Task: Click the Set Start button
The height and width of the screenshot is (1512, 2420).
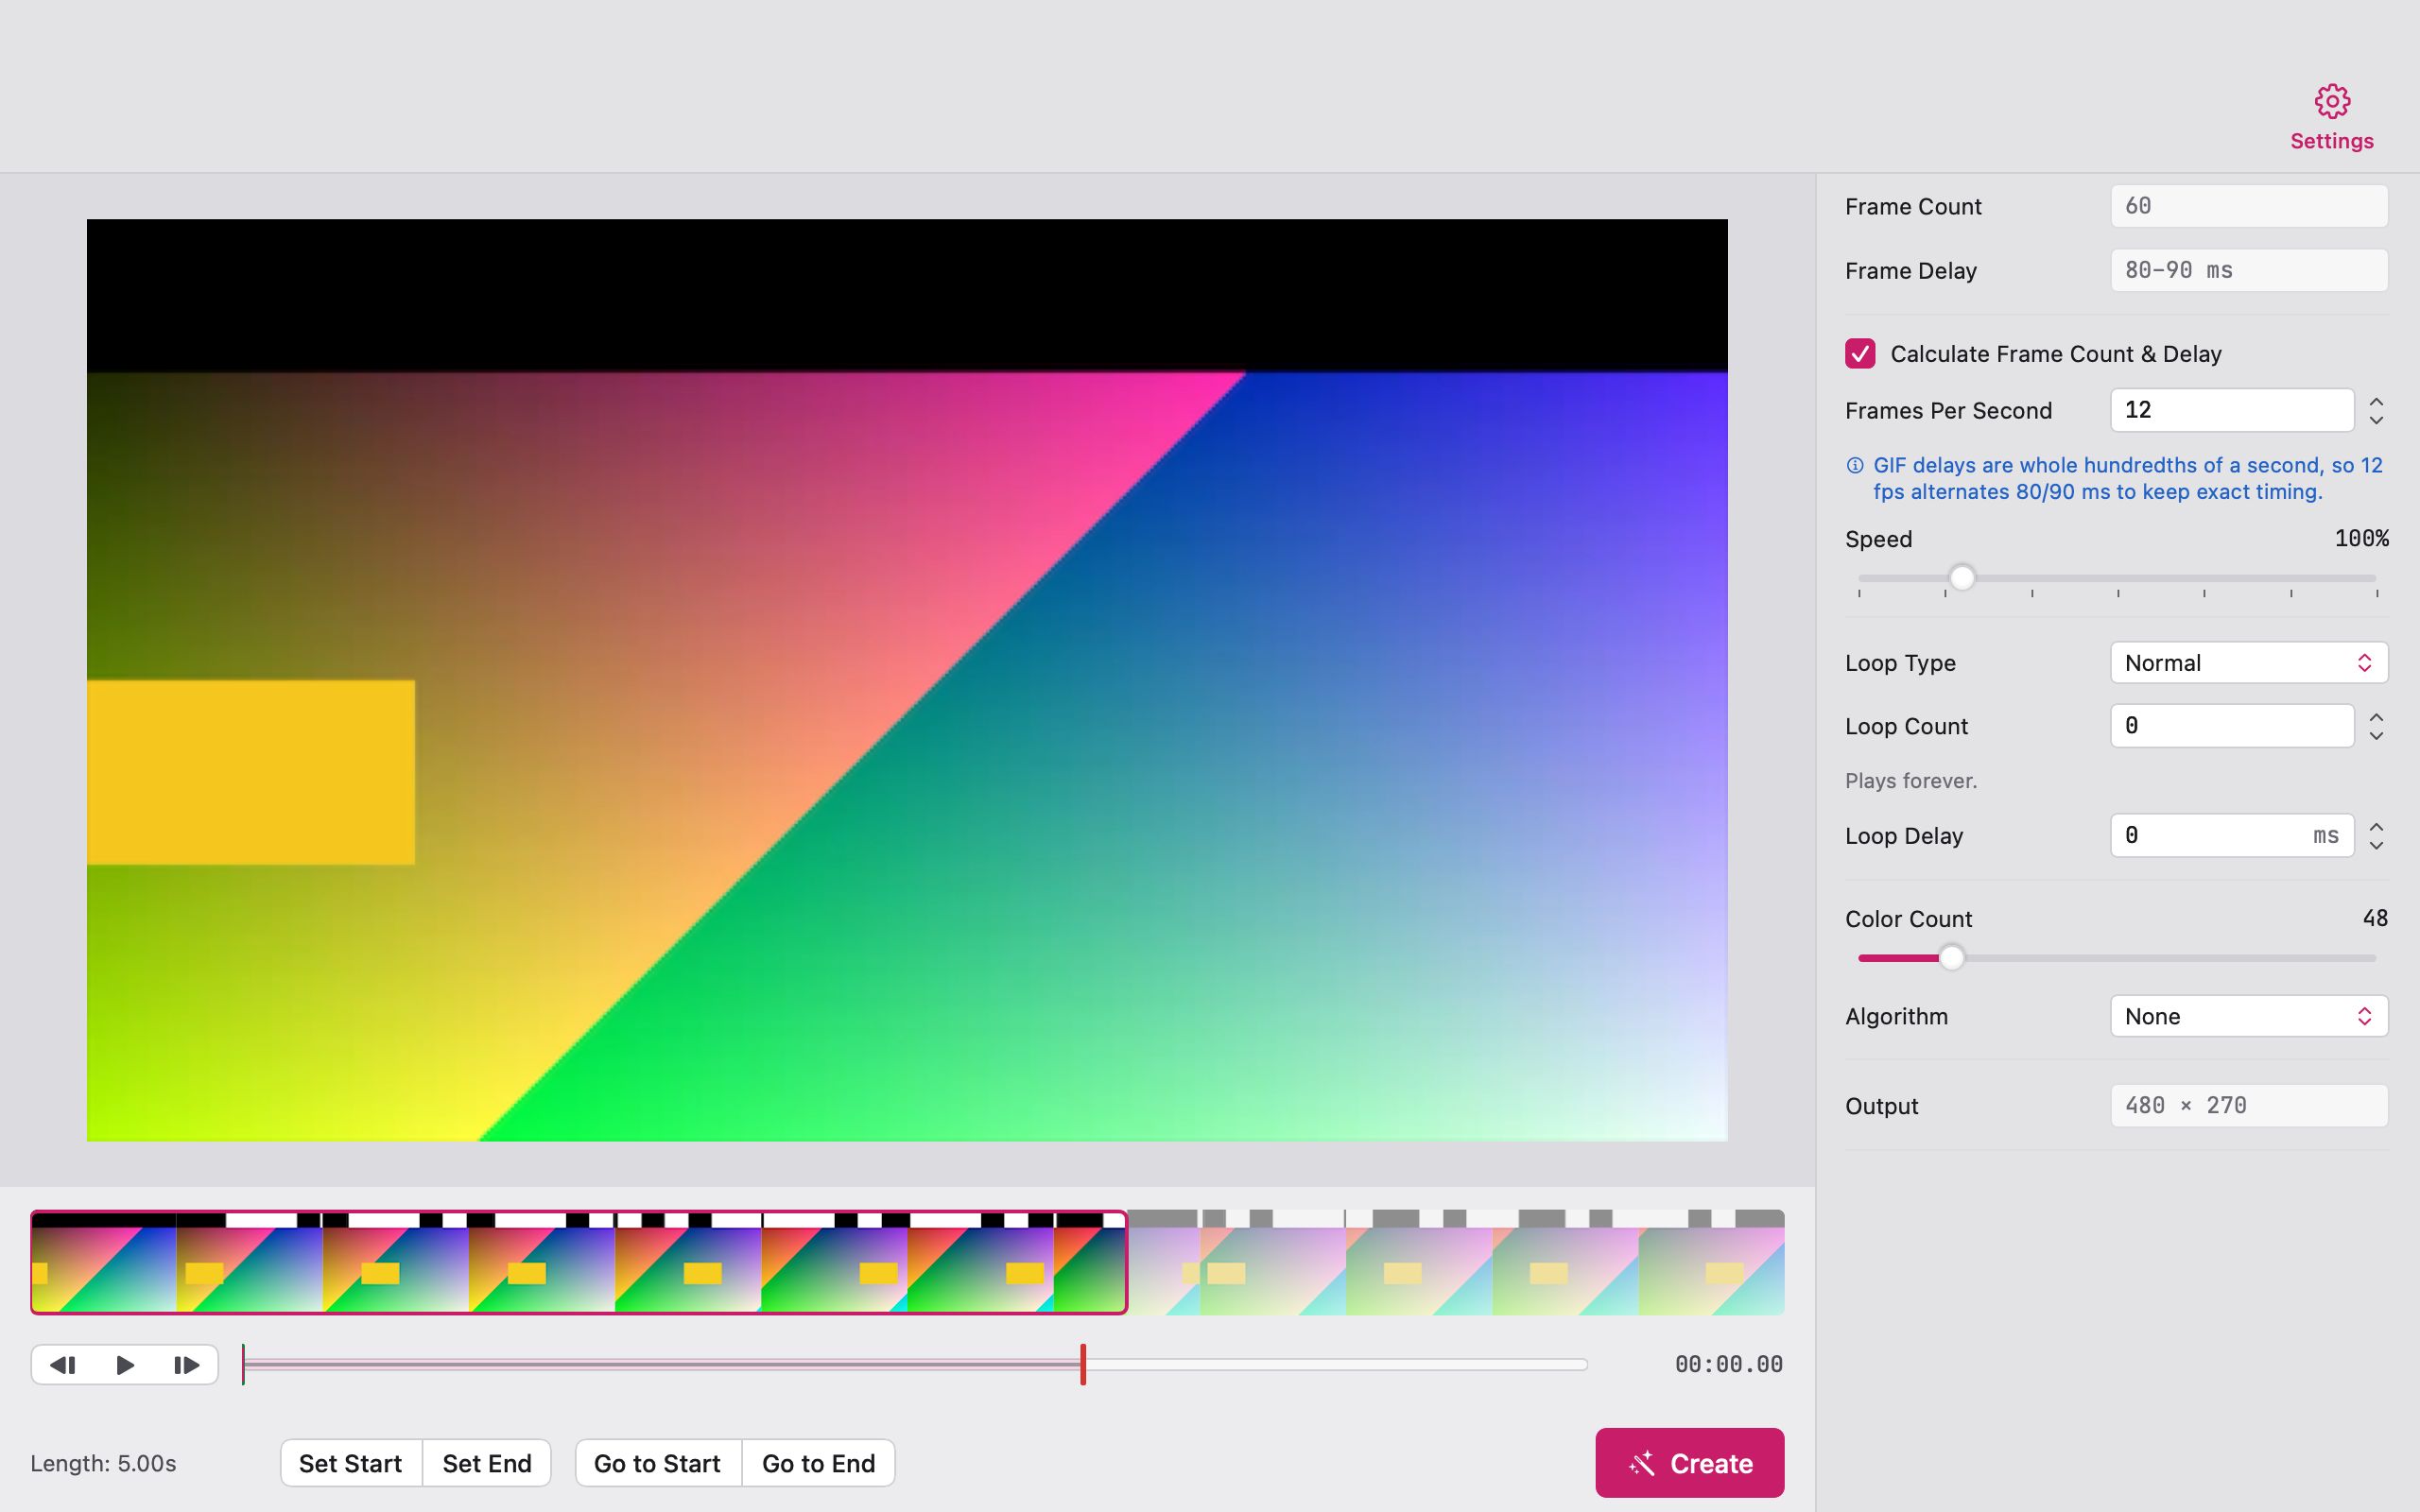Action: (351, 1463)
